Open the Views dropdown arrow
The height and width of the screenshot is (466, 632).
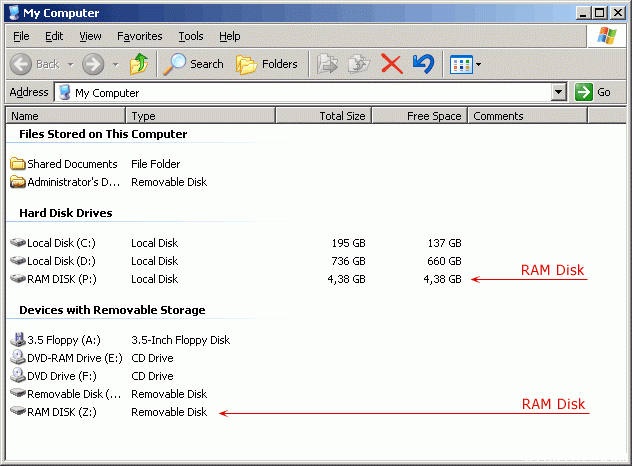click(478, 64)
